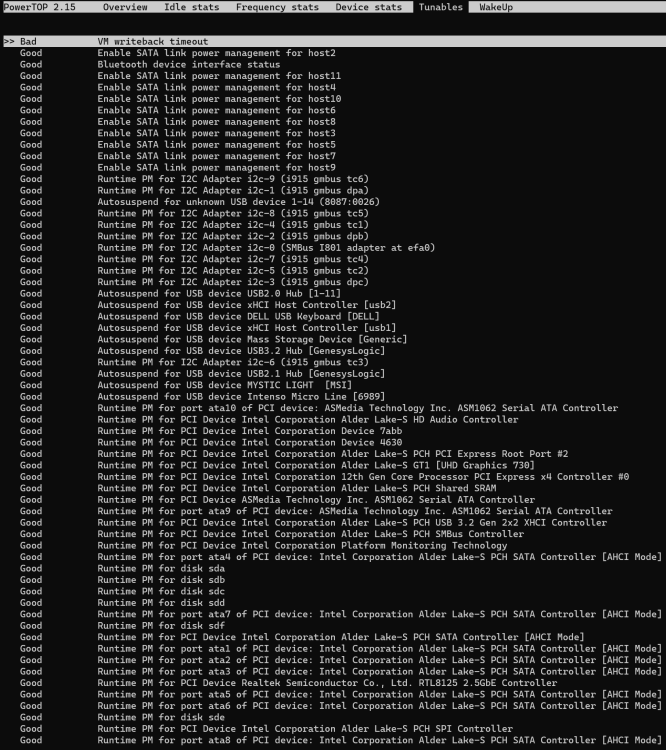Select Autosuspend for xHCI Host Controller [usb1]
Image resolution: width=666 pixels, height=750 pixels.
pos(208,328)
